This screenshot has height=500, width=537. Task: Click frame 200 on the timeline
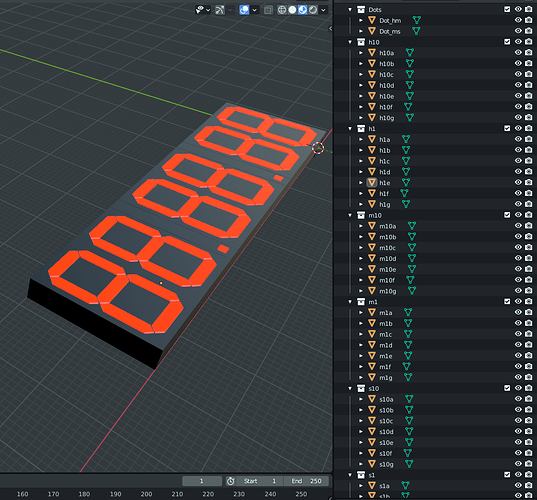point(146,494)
